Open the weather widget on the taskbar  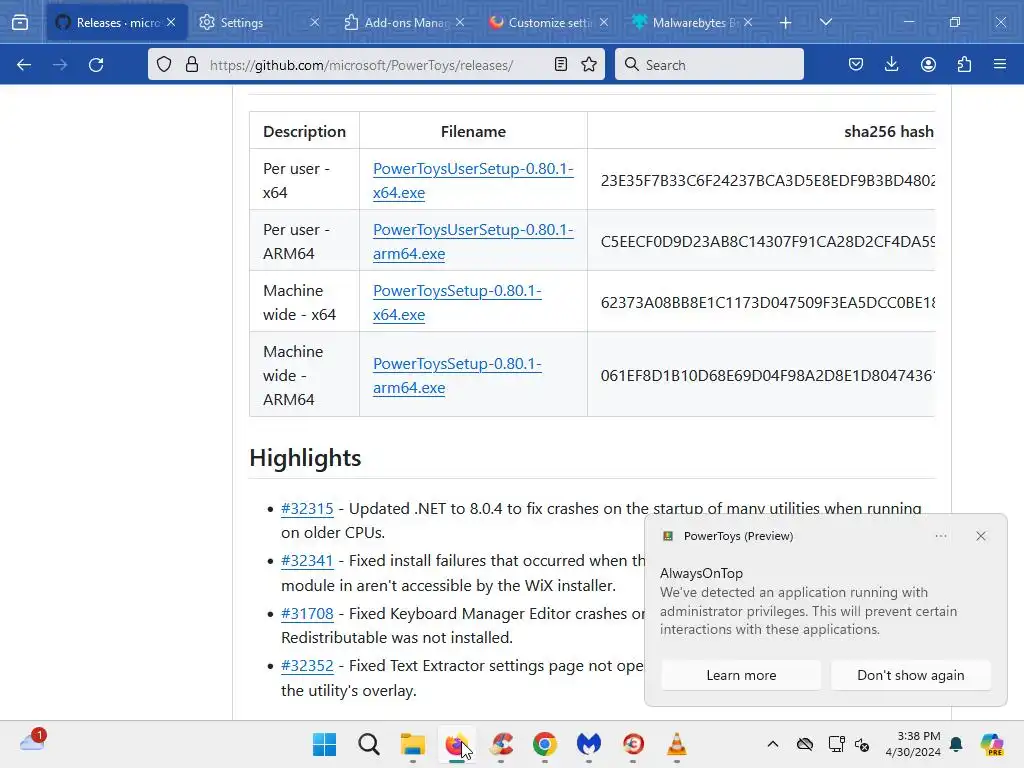[x=33, y=741]
